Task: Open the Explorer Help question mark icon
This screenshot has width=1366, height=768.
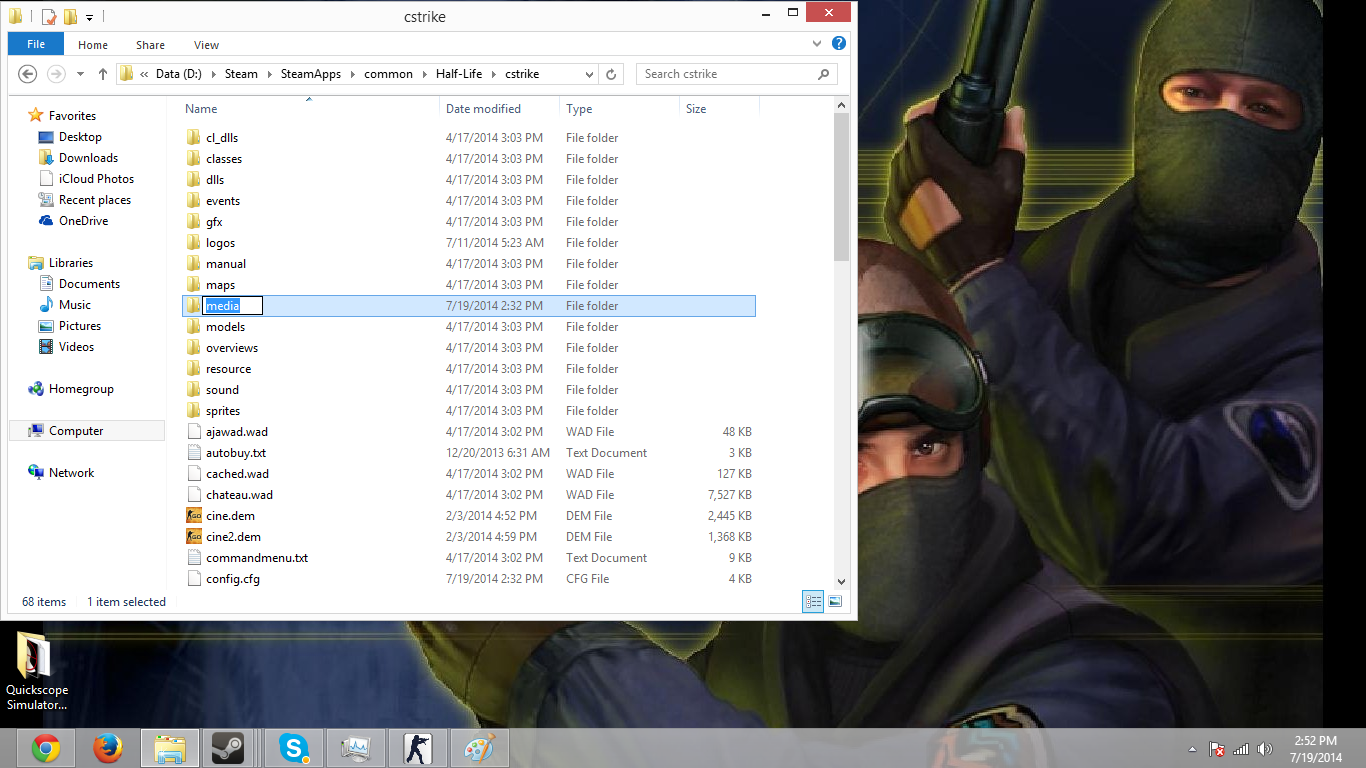Action: coord(839,44)
